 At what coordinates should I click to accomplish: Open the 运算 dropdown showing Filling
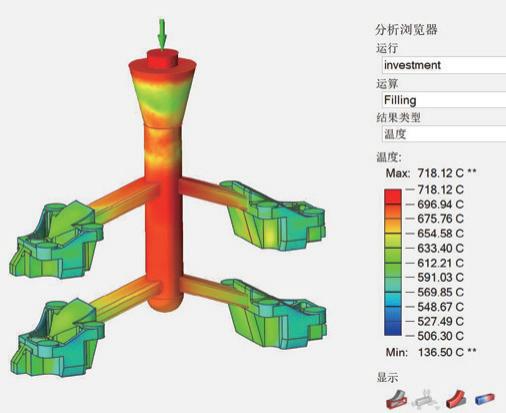[444, 100]
